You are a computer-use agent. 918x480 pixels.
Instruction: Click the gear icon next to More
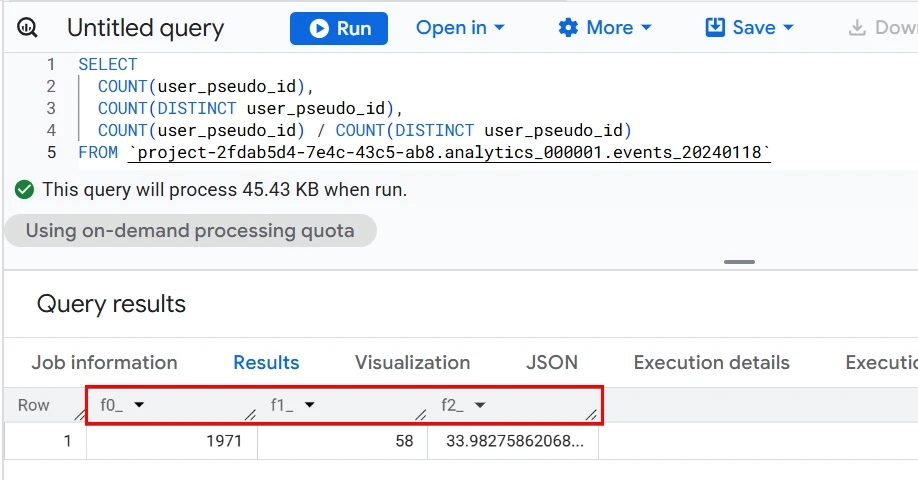(x=568, y=28)
